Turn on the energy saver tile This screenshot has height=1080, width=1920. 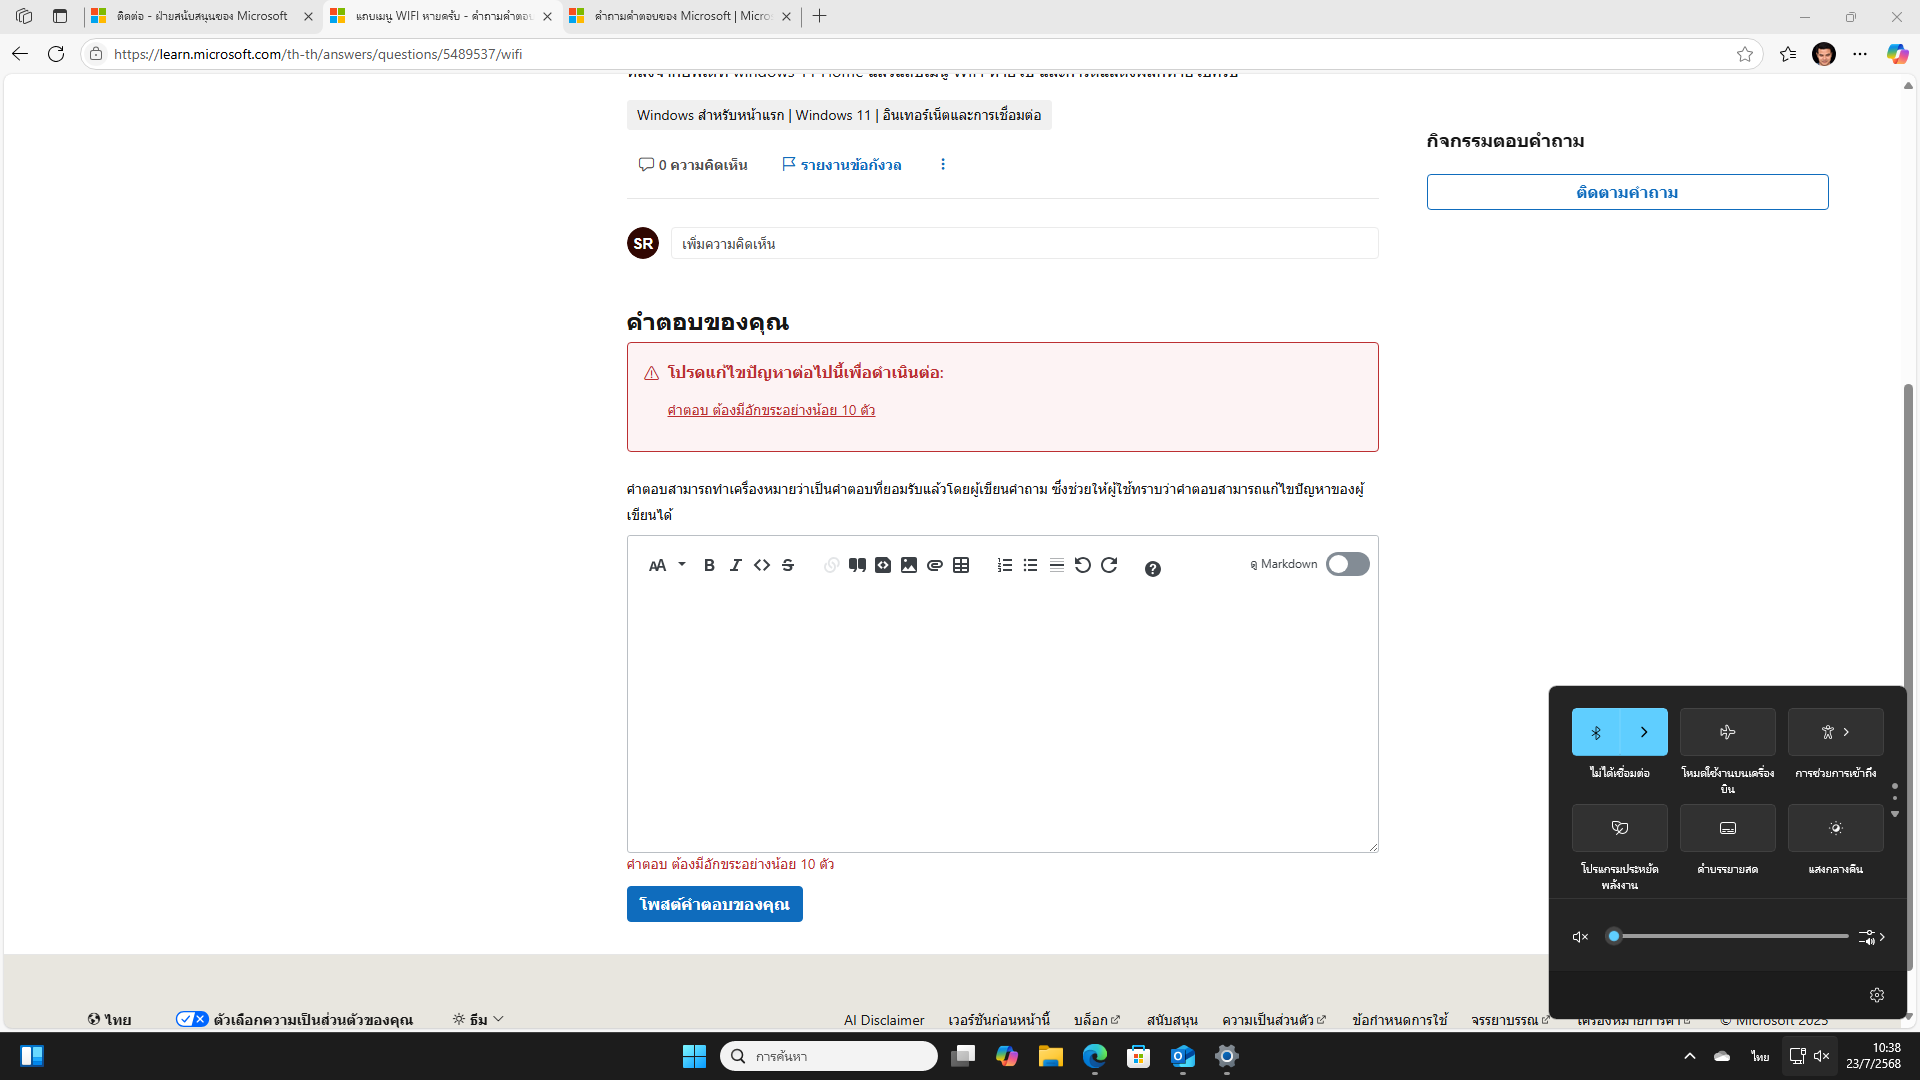1620,828
